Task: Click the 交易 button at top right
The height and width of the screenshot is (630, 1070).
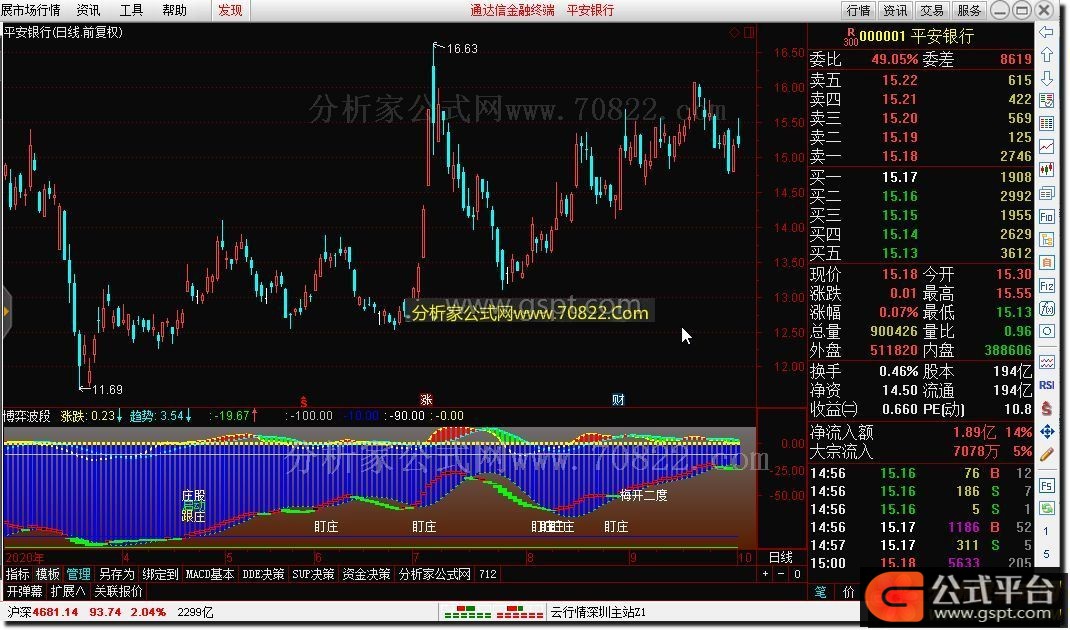Action: (x=932, y=10)
